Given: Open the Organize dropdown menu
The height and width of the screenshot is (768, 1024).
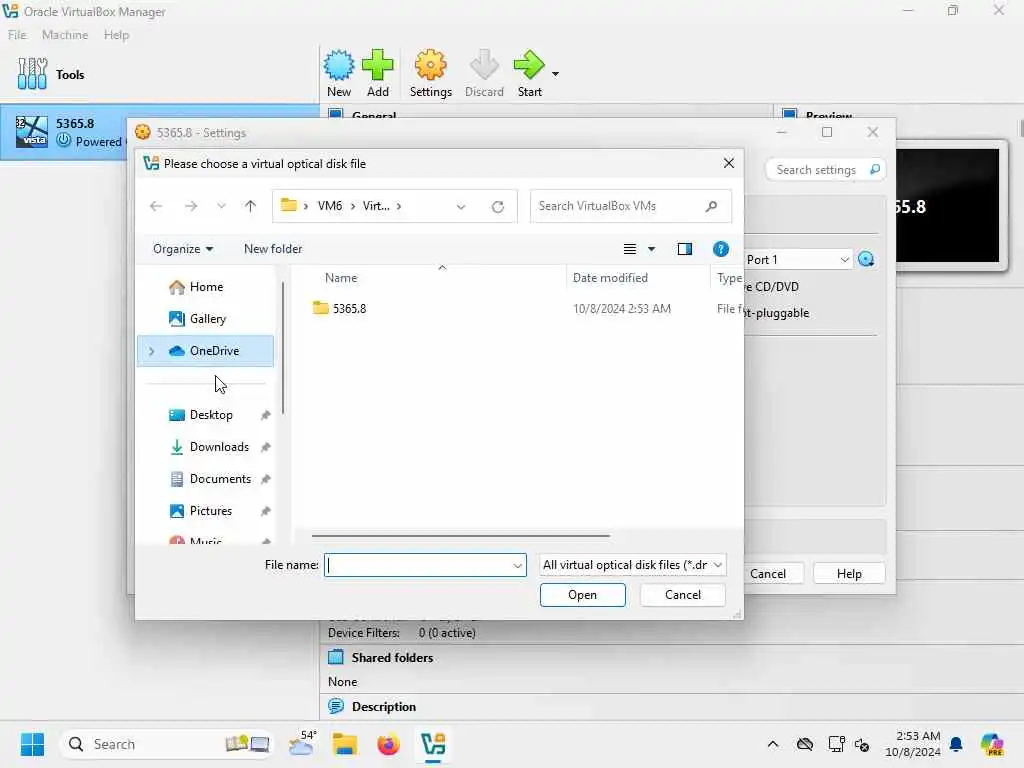Looking at the screenshot, I should click(183, 249).
